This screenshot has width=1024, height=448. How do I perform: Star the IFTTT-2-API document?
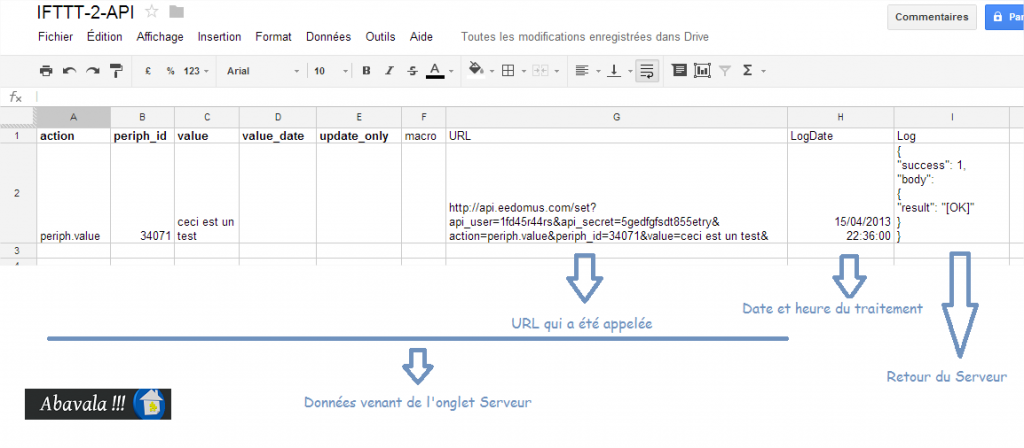pos(152,11)
